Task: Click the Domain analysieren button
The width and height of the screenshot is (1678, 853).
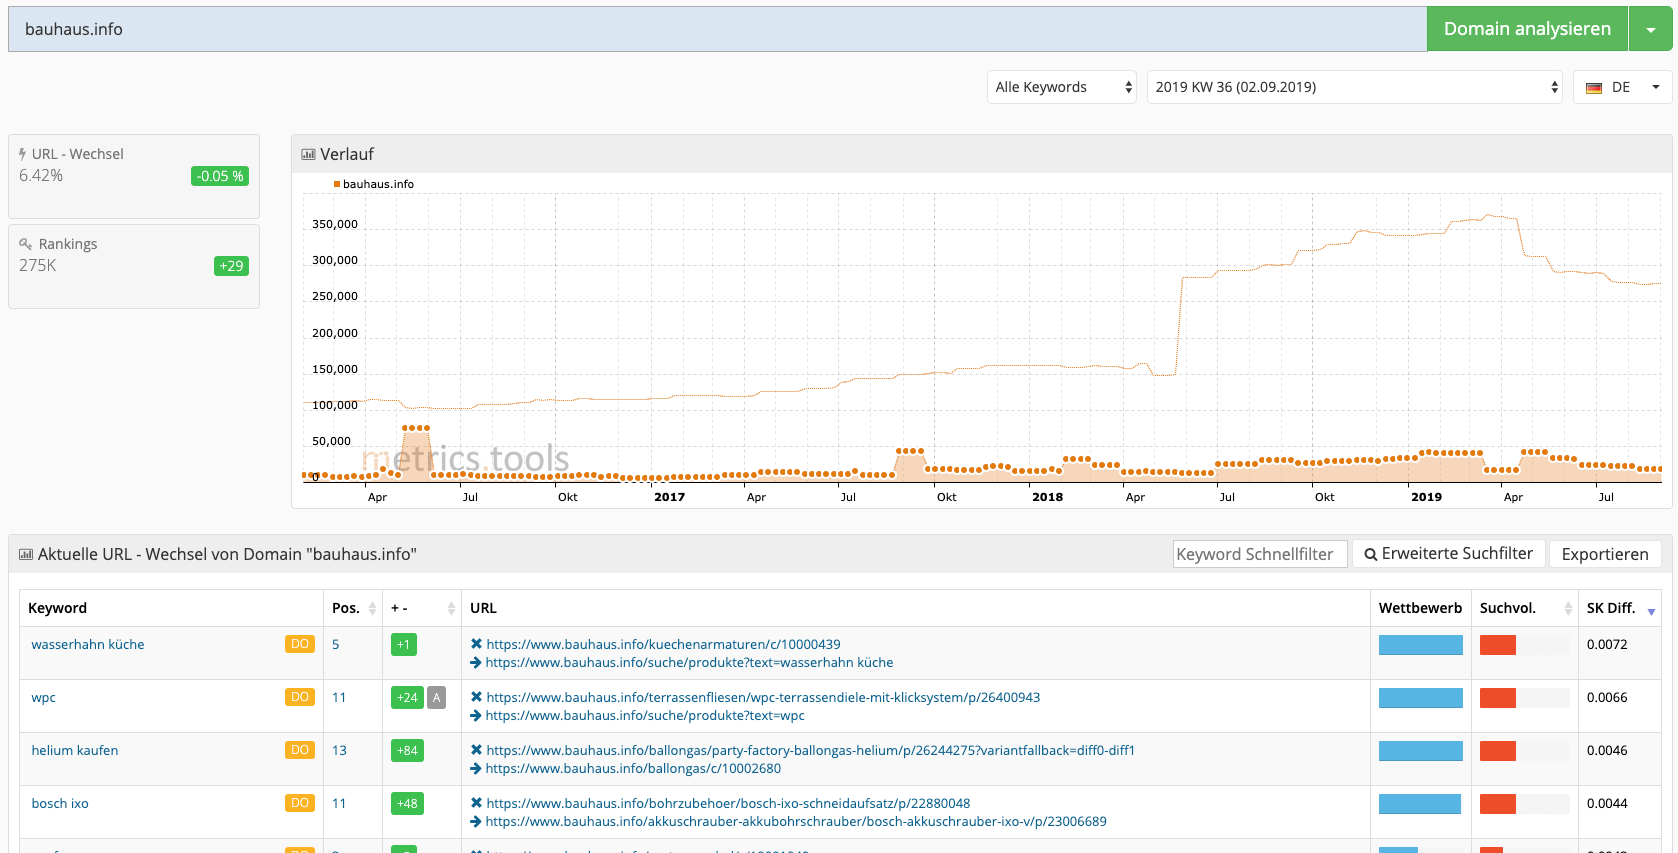Action: (x=1527, y=29)
